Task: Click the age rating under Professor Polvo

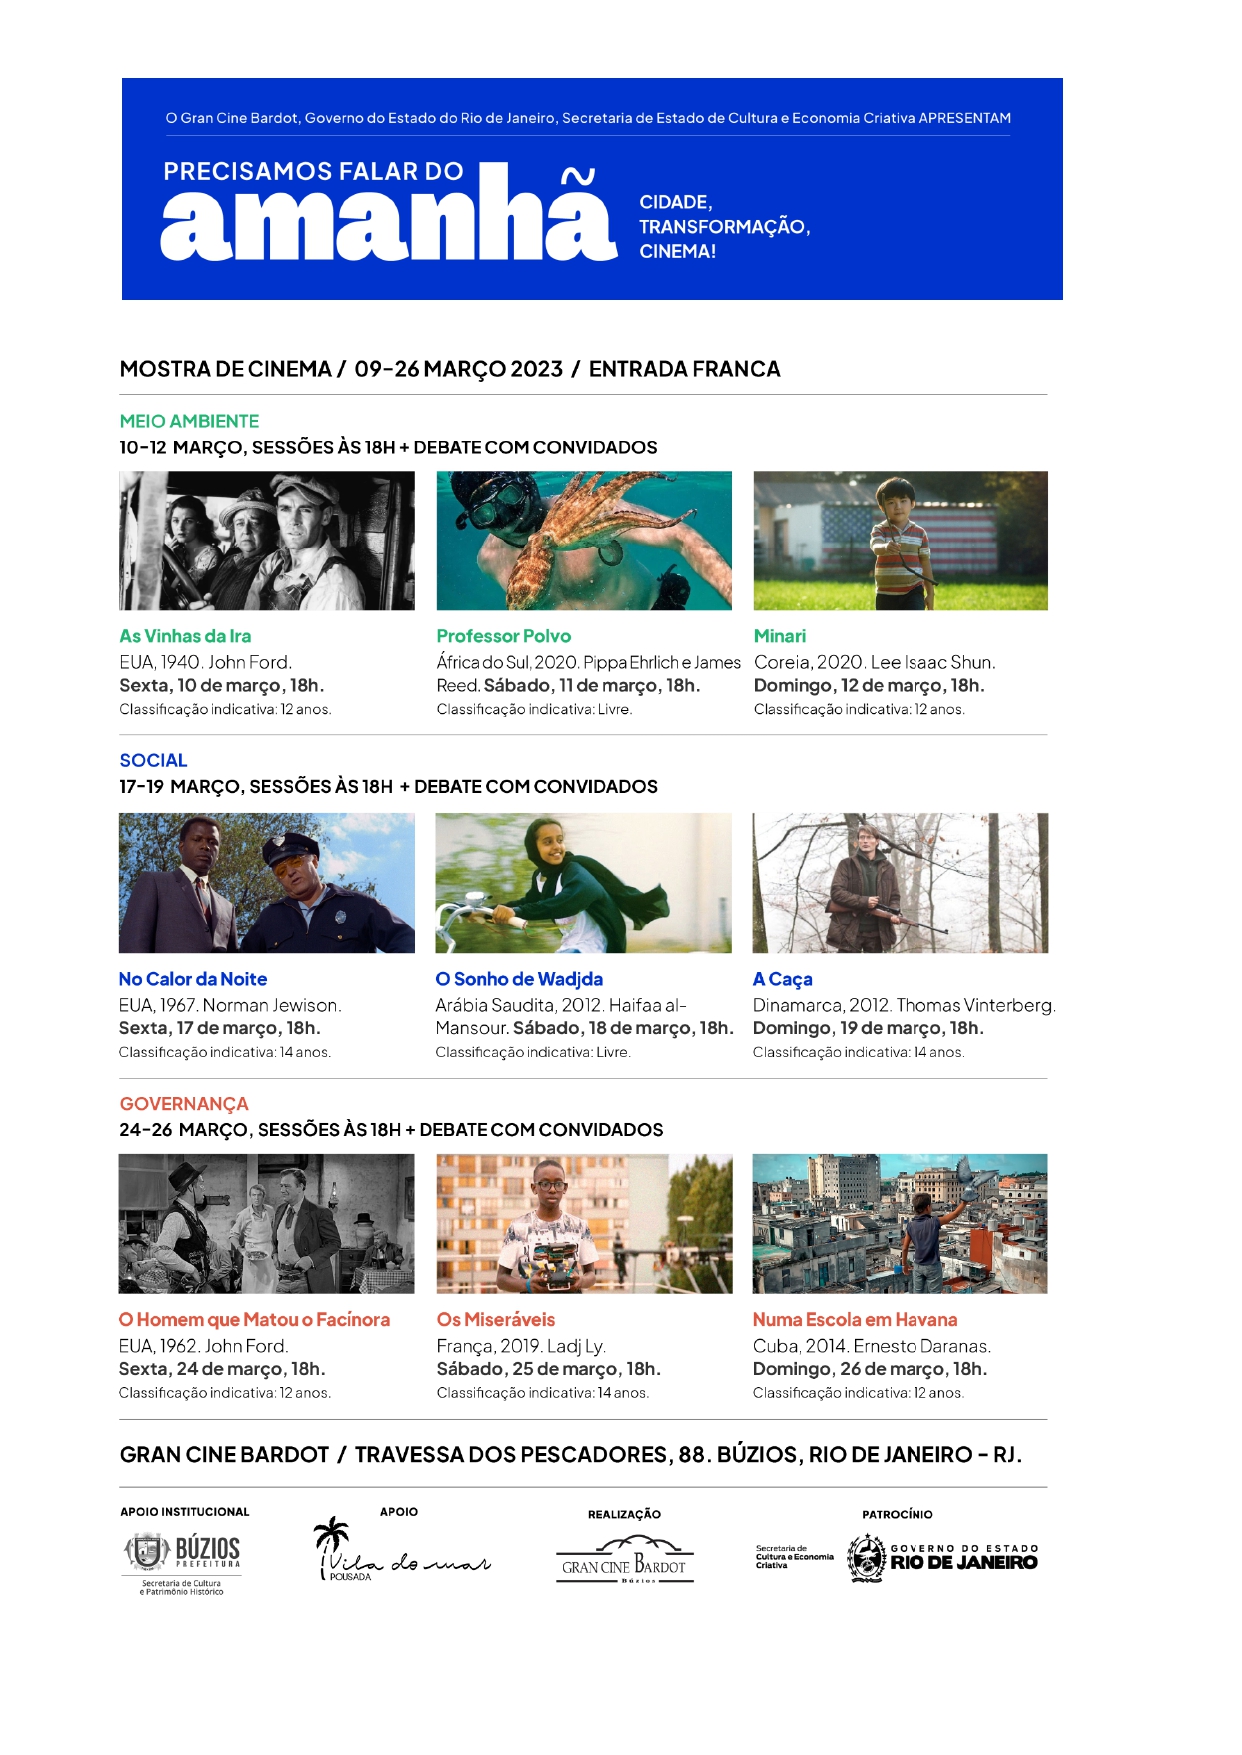Action: (534, 710)
